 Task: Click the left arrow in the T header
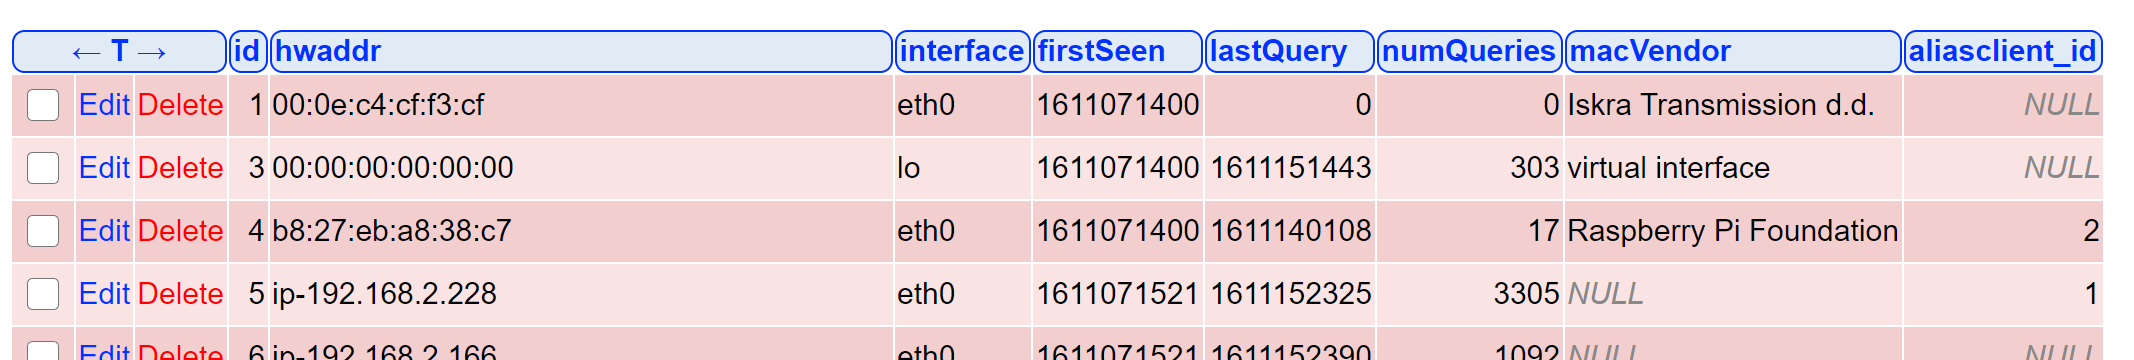pyautogui.click(x=86, y=52)
